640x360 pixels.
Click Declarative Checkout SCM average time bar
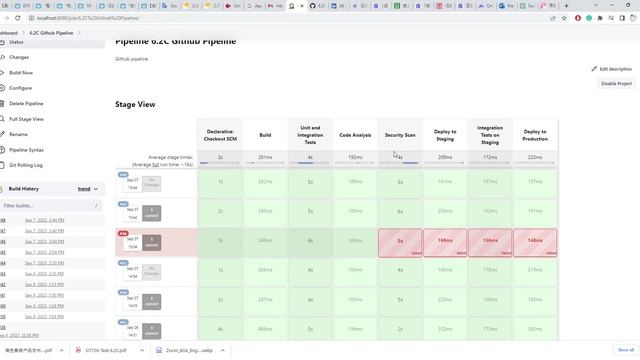pyautogui.click(x=220, y=163)
